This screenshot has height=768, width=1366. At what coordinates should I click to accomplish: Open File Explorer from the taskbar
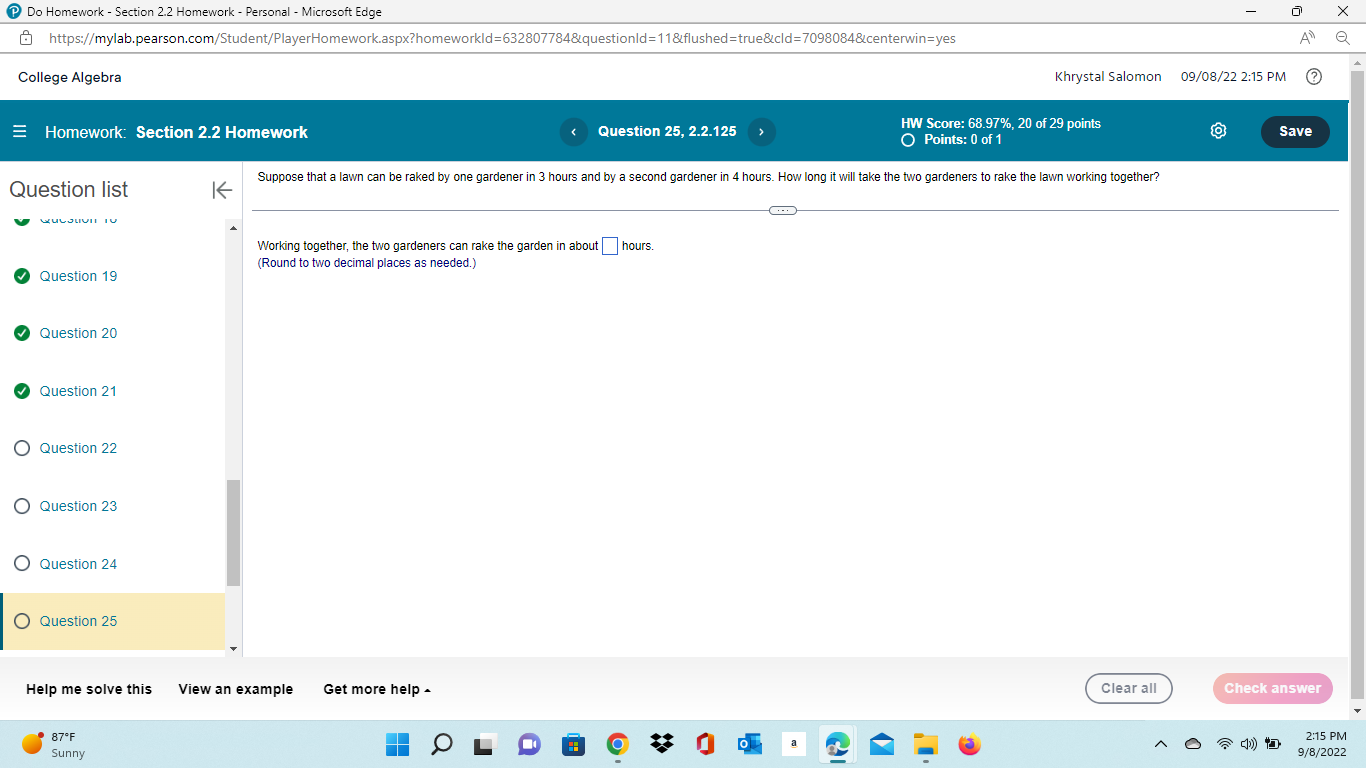[x=925, y=745]
